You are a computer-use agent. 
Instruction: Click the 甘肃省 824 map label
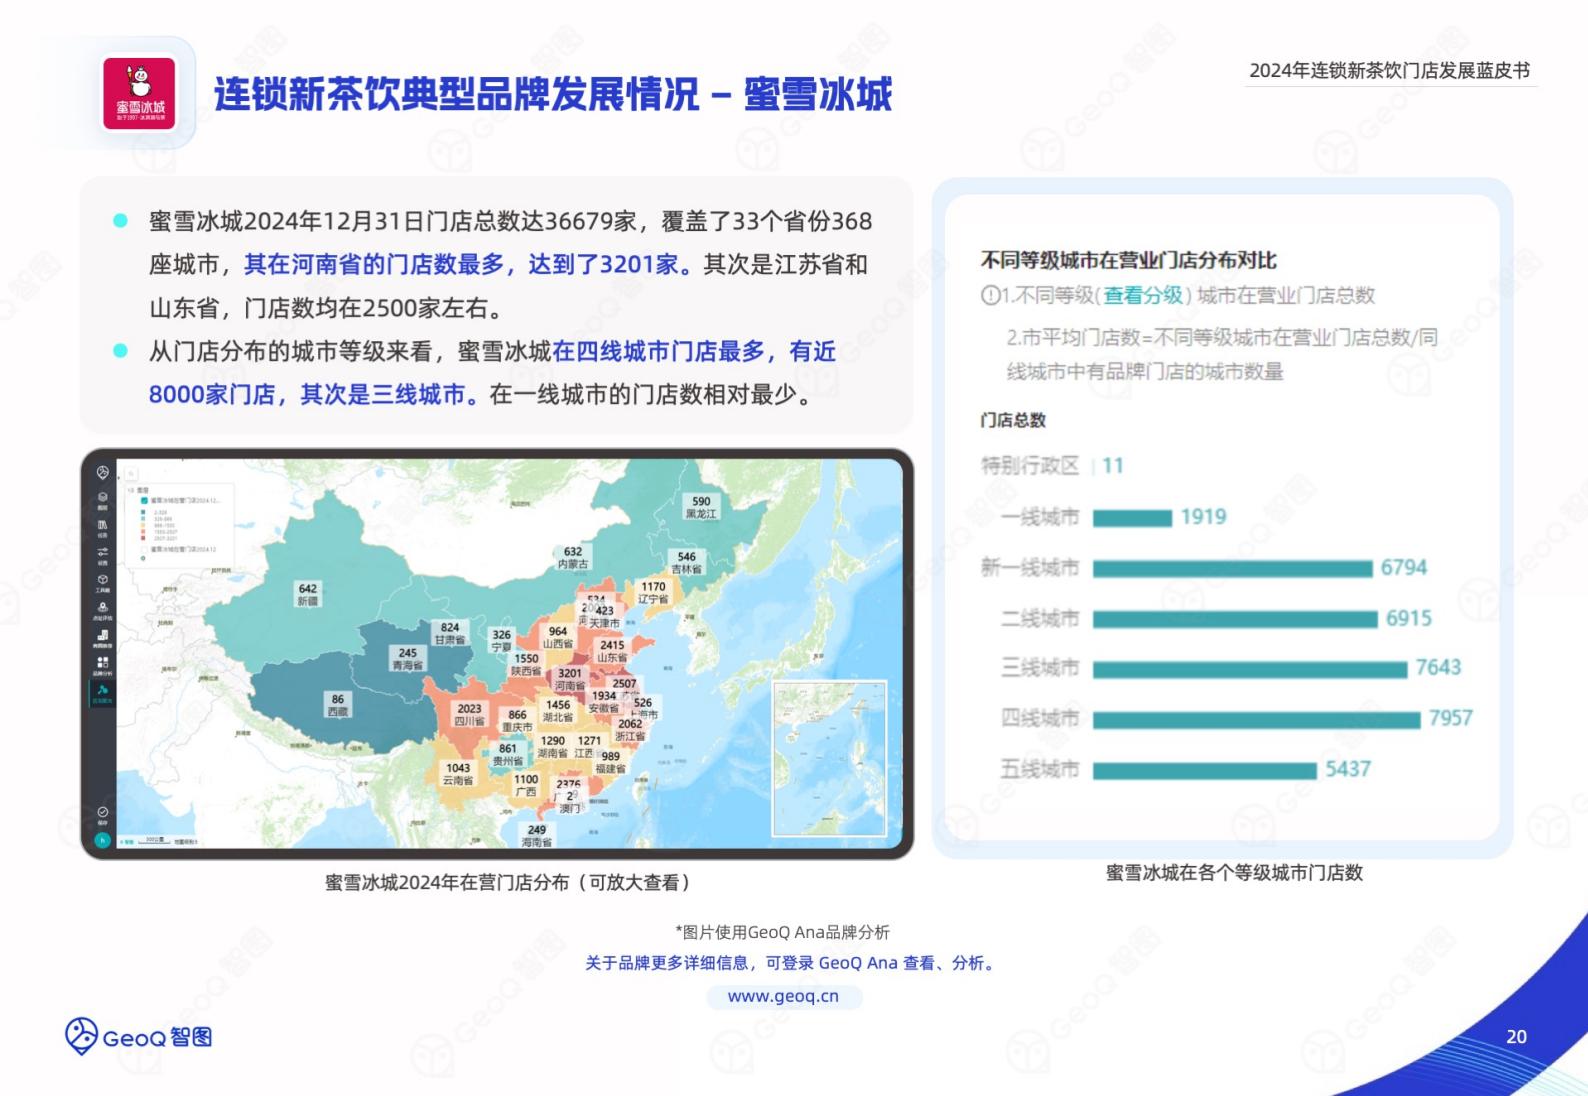[450, 634]
